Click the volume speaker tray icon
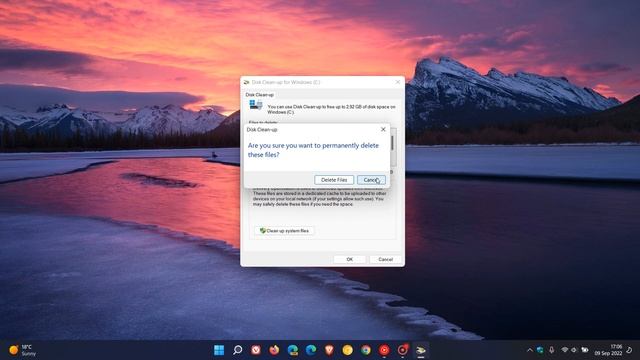640x360 pixels. [574, 350]
